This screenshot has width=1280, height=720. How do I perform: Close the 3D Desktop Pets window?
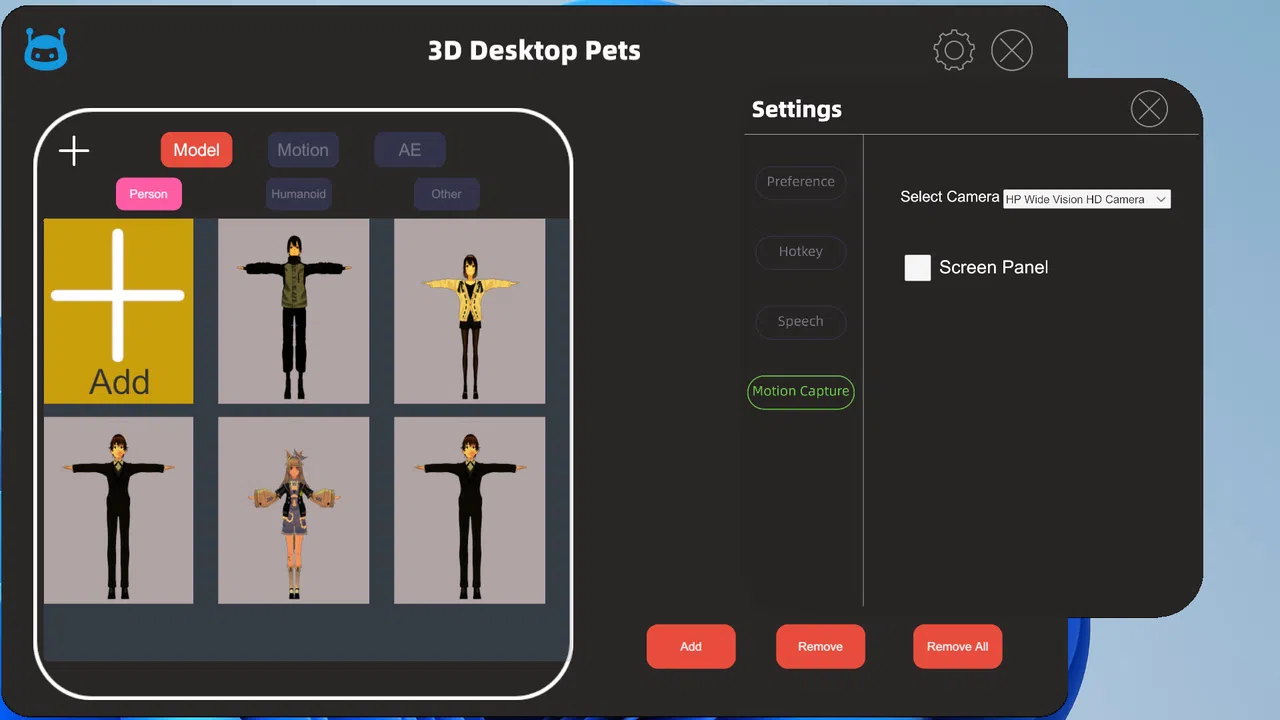1012,50
